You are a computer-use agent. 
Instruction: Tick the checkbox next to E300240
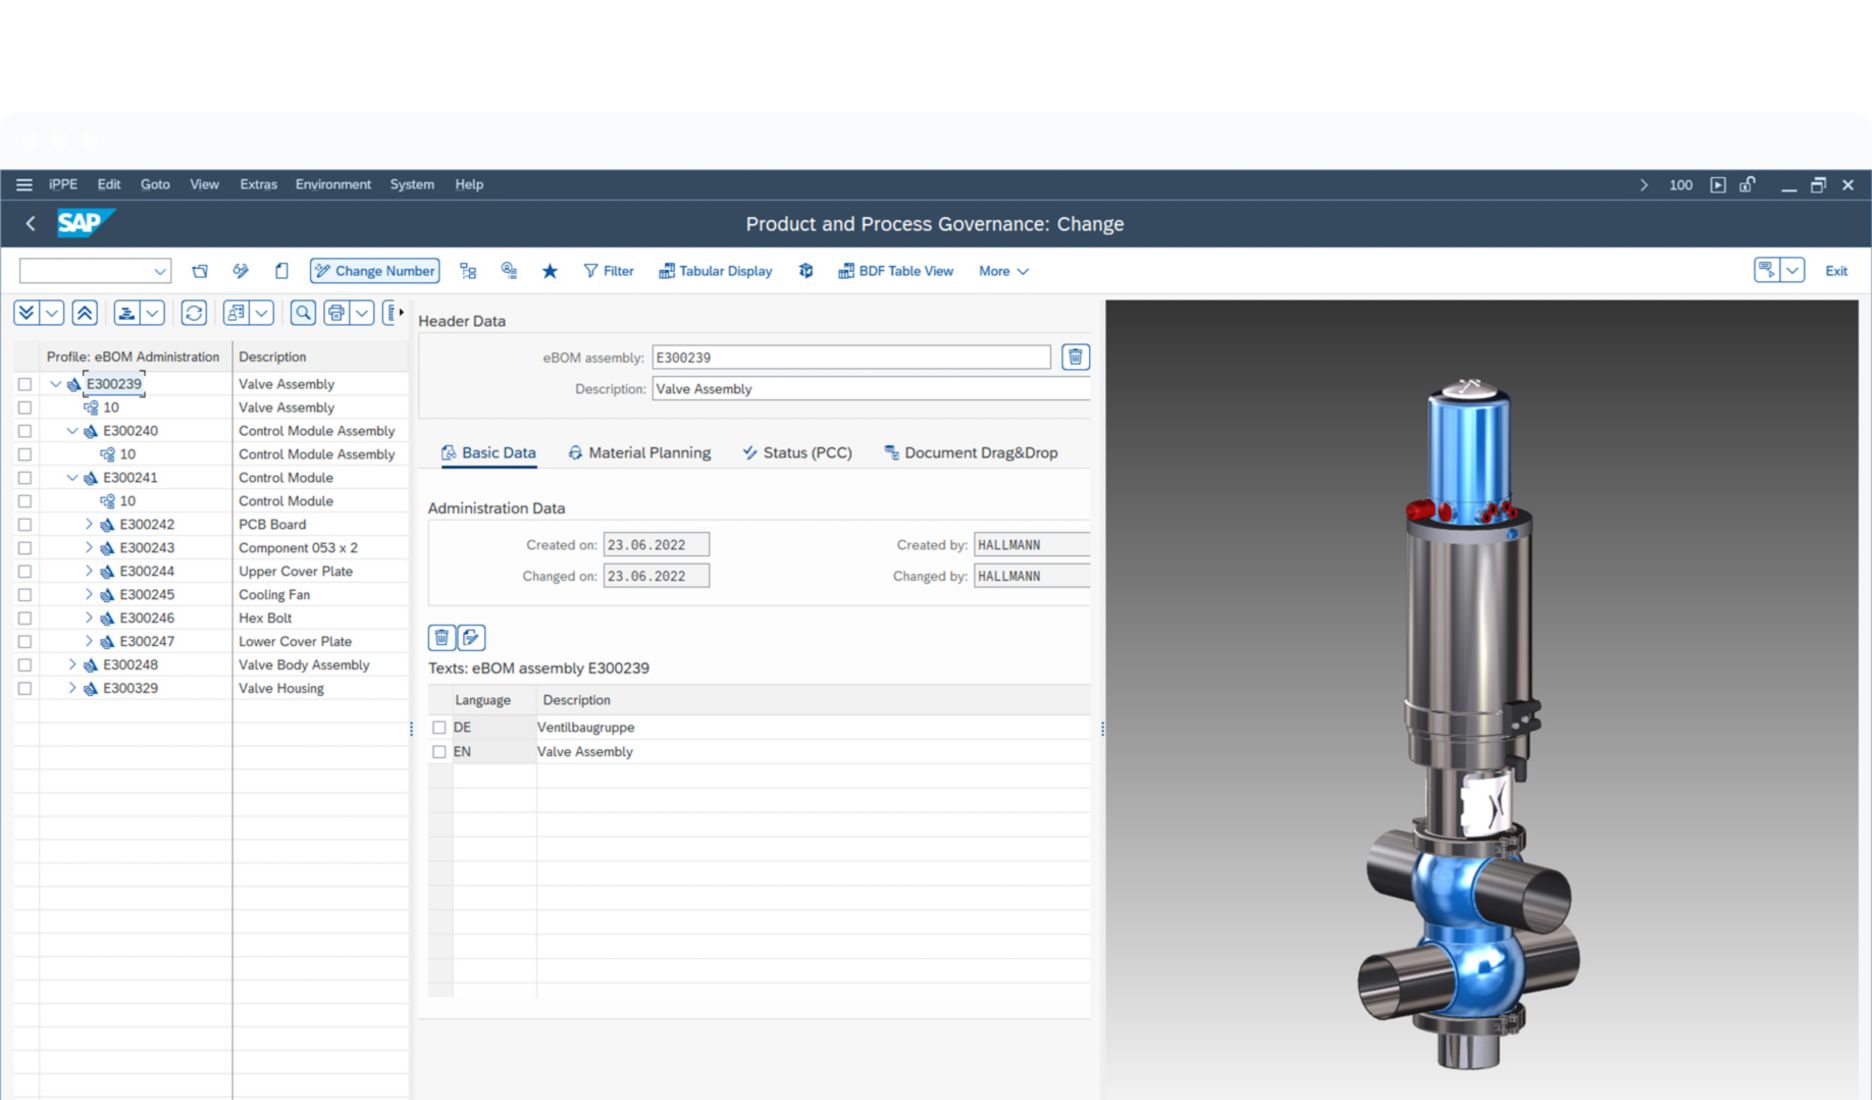[x=23, y=430]
